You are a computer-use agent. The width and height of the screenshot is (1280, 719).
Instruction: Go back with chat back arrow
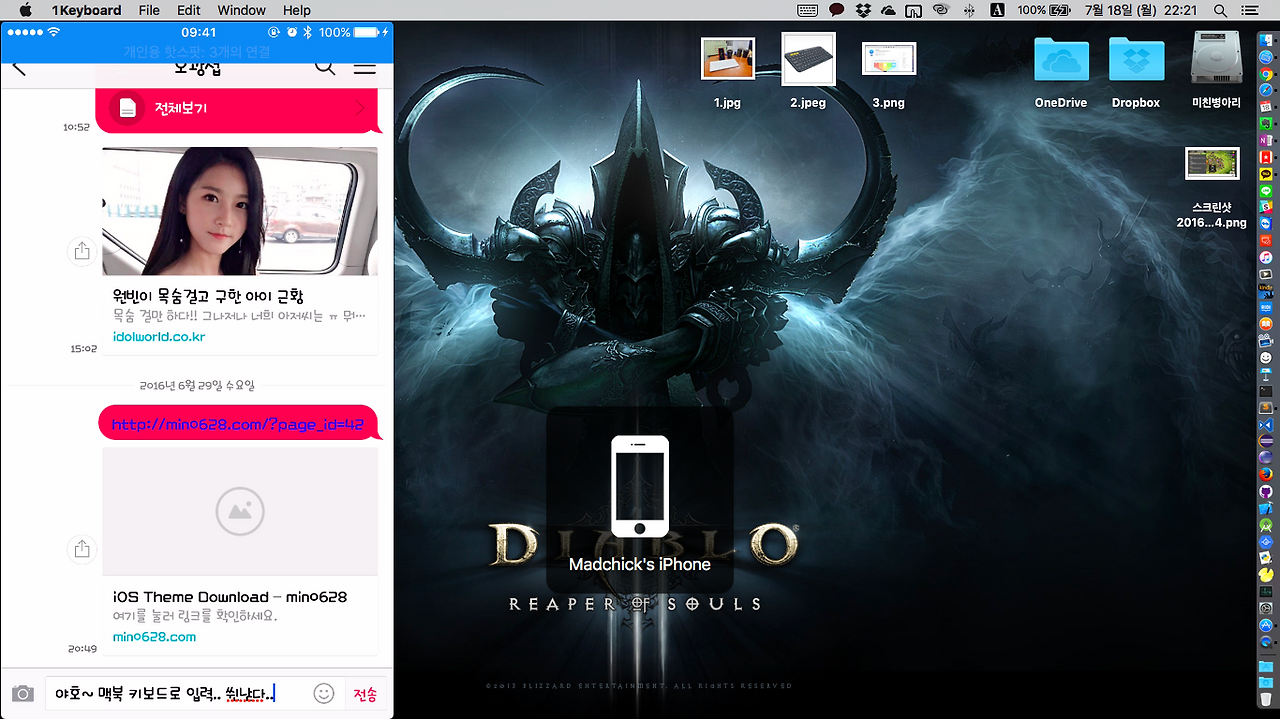coord(19,68)
